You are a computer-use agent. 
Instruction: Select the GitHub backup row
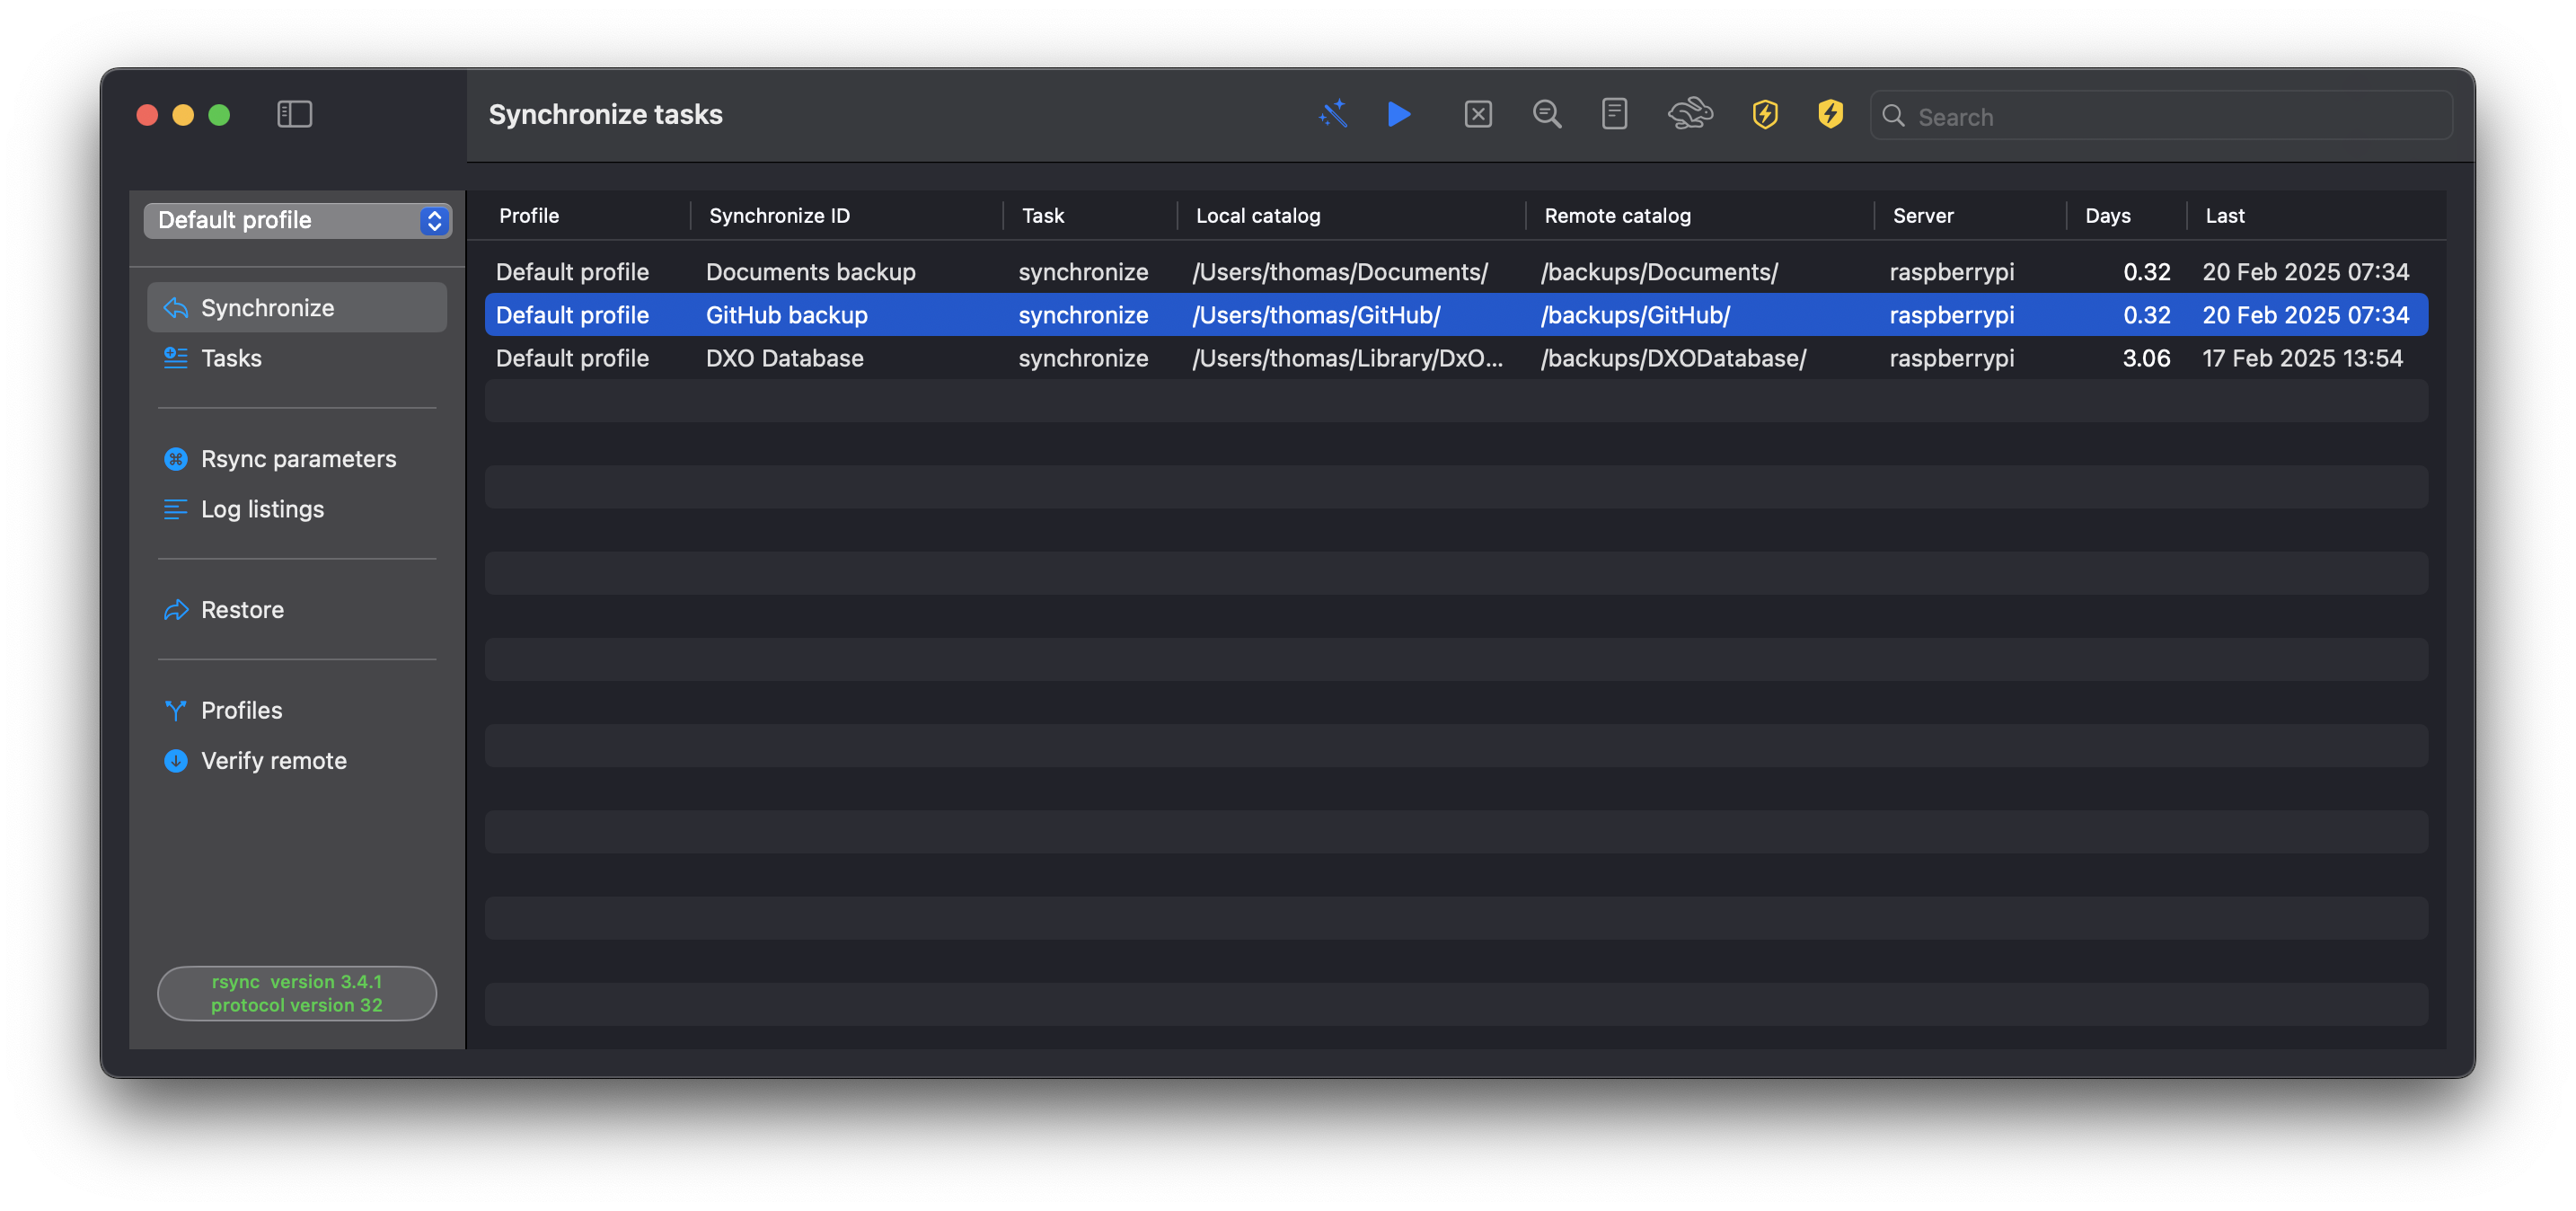point(1456,315)
